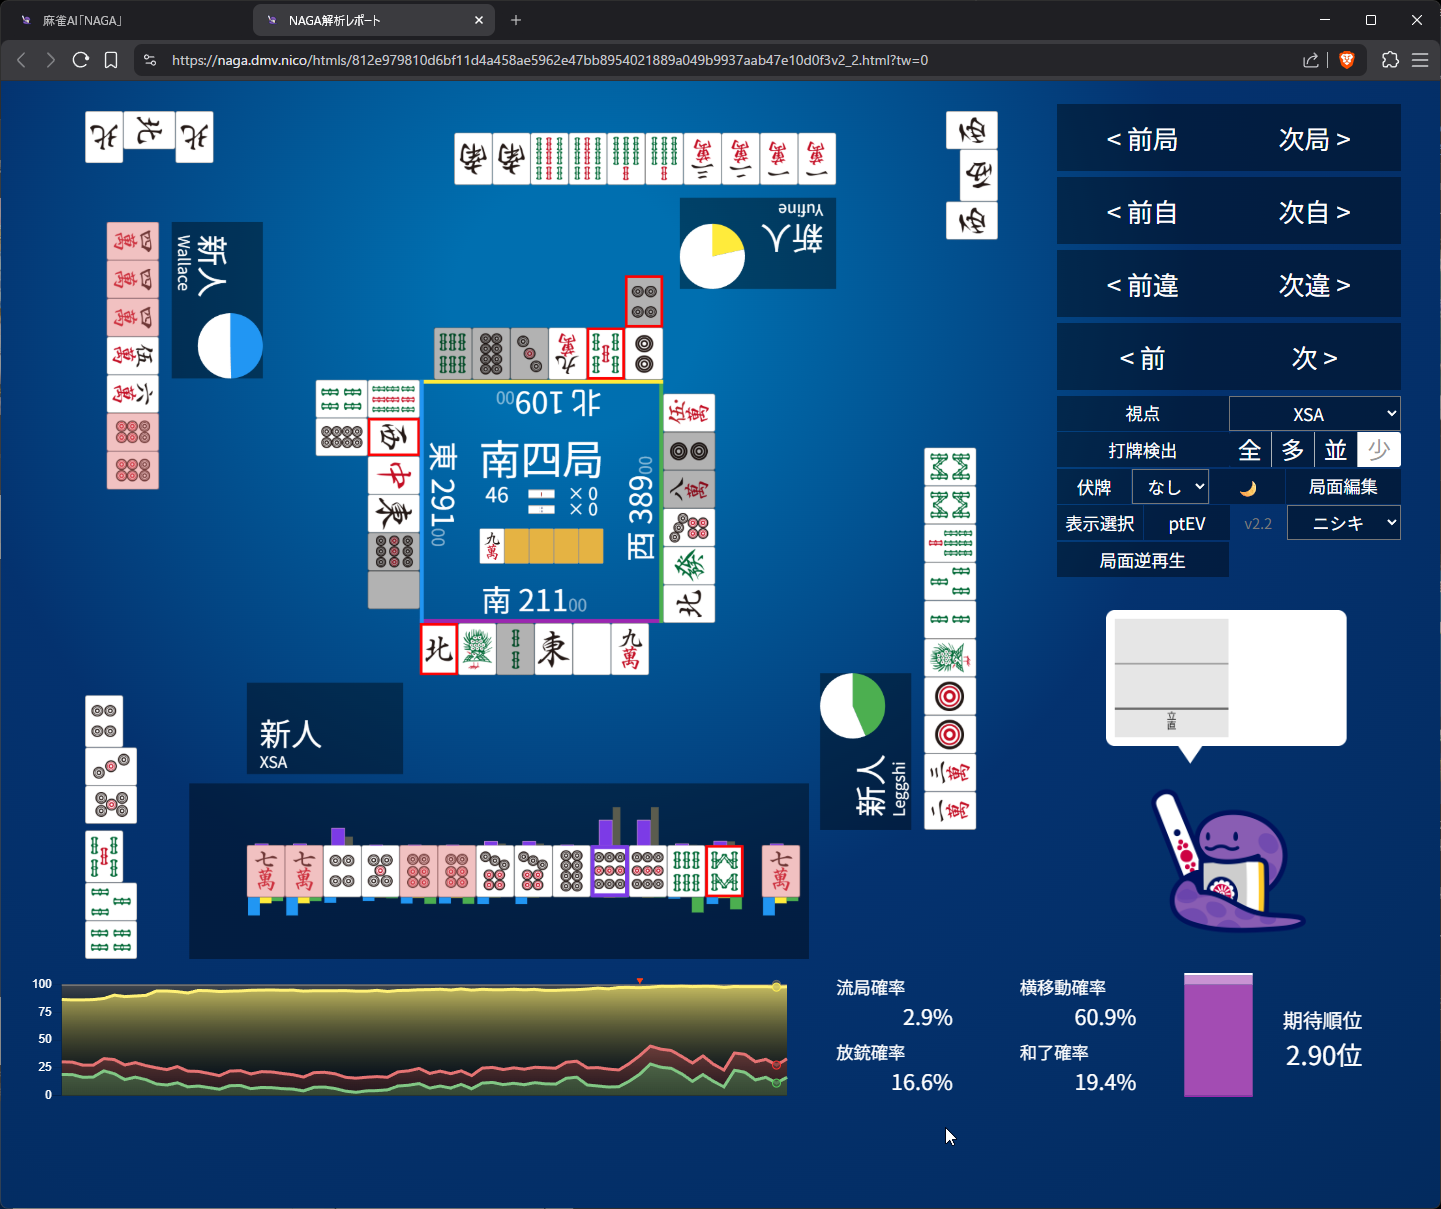Open the 視点 XSA player dropdown
Viewport: 1441px width, 1209px height.
(1314, 414)
